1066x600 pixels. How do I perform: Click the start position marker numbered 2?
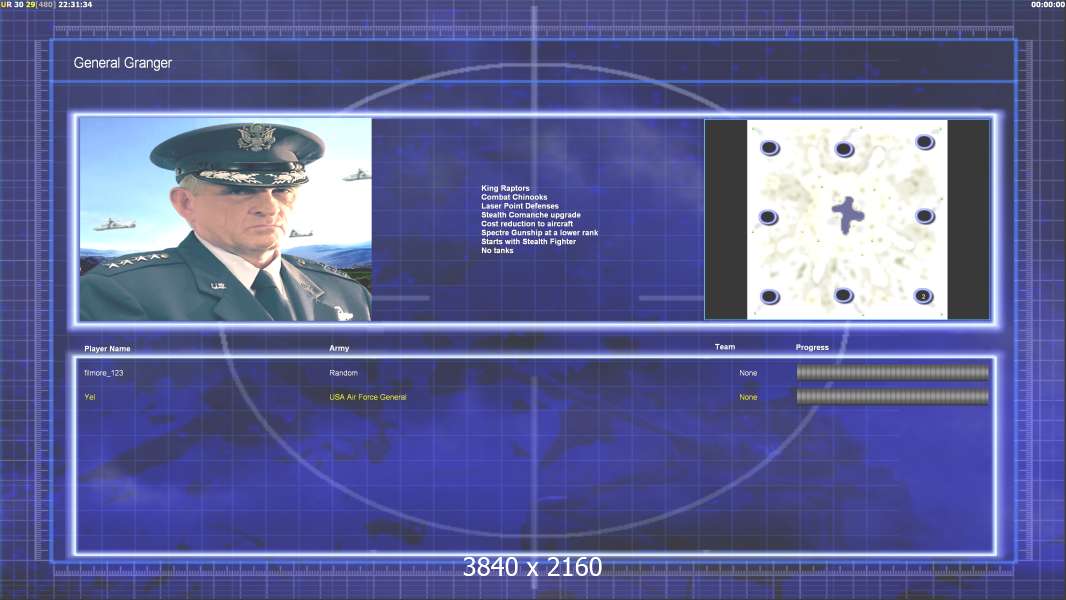tap(923, 296)
